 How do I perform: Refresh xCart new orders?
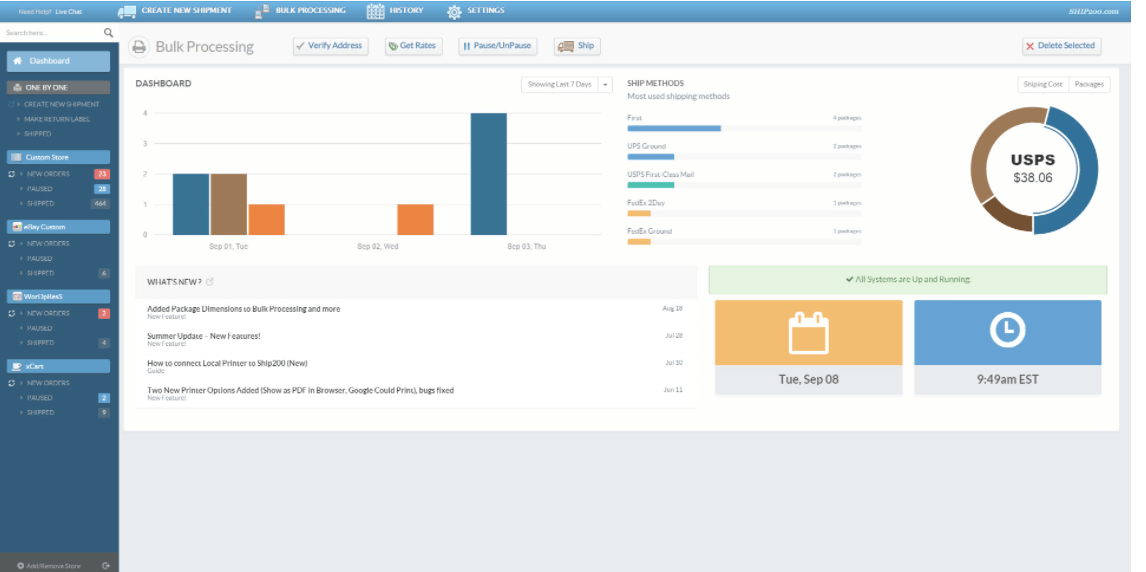coord(11,383)
